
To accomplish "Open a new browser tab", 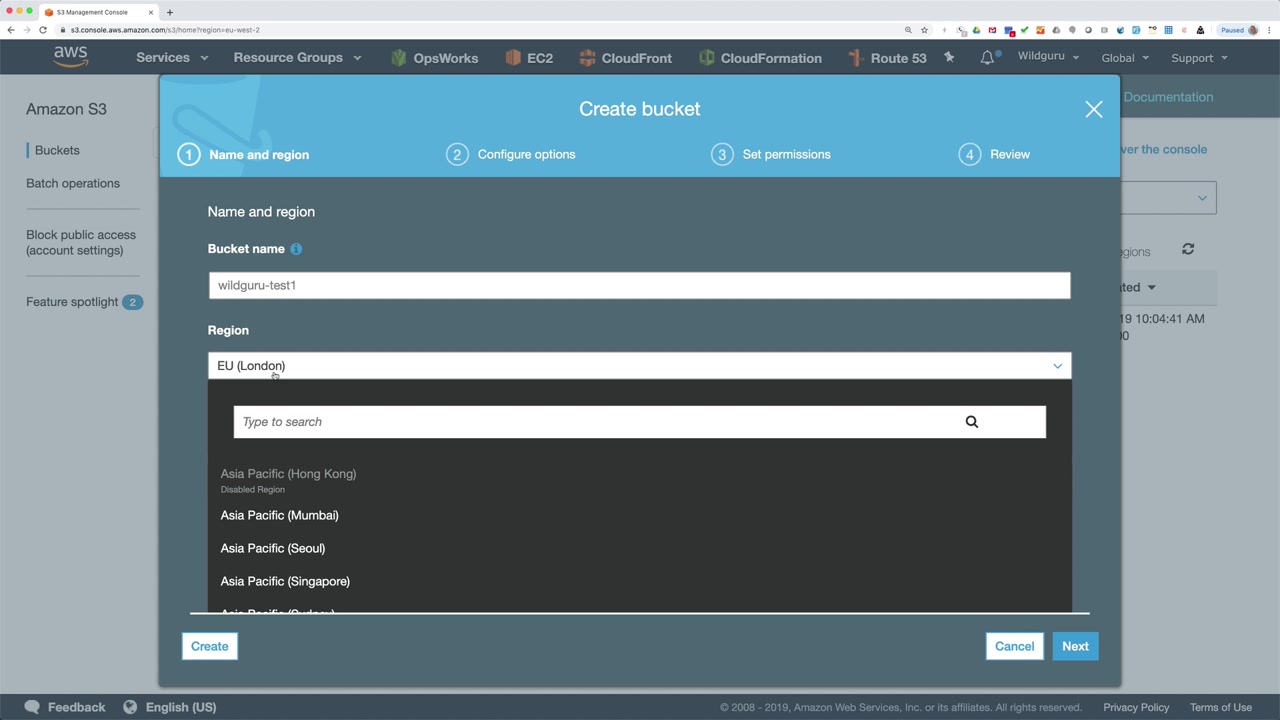I will (170, 12).
